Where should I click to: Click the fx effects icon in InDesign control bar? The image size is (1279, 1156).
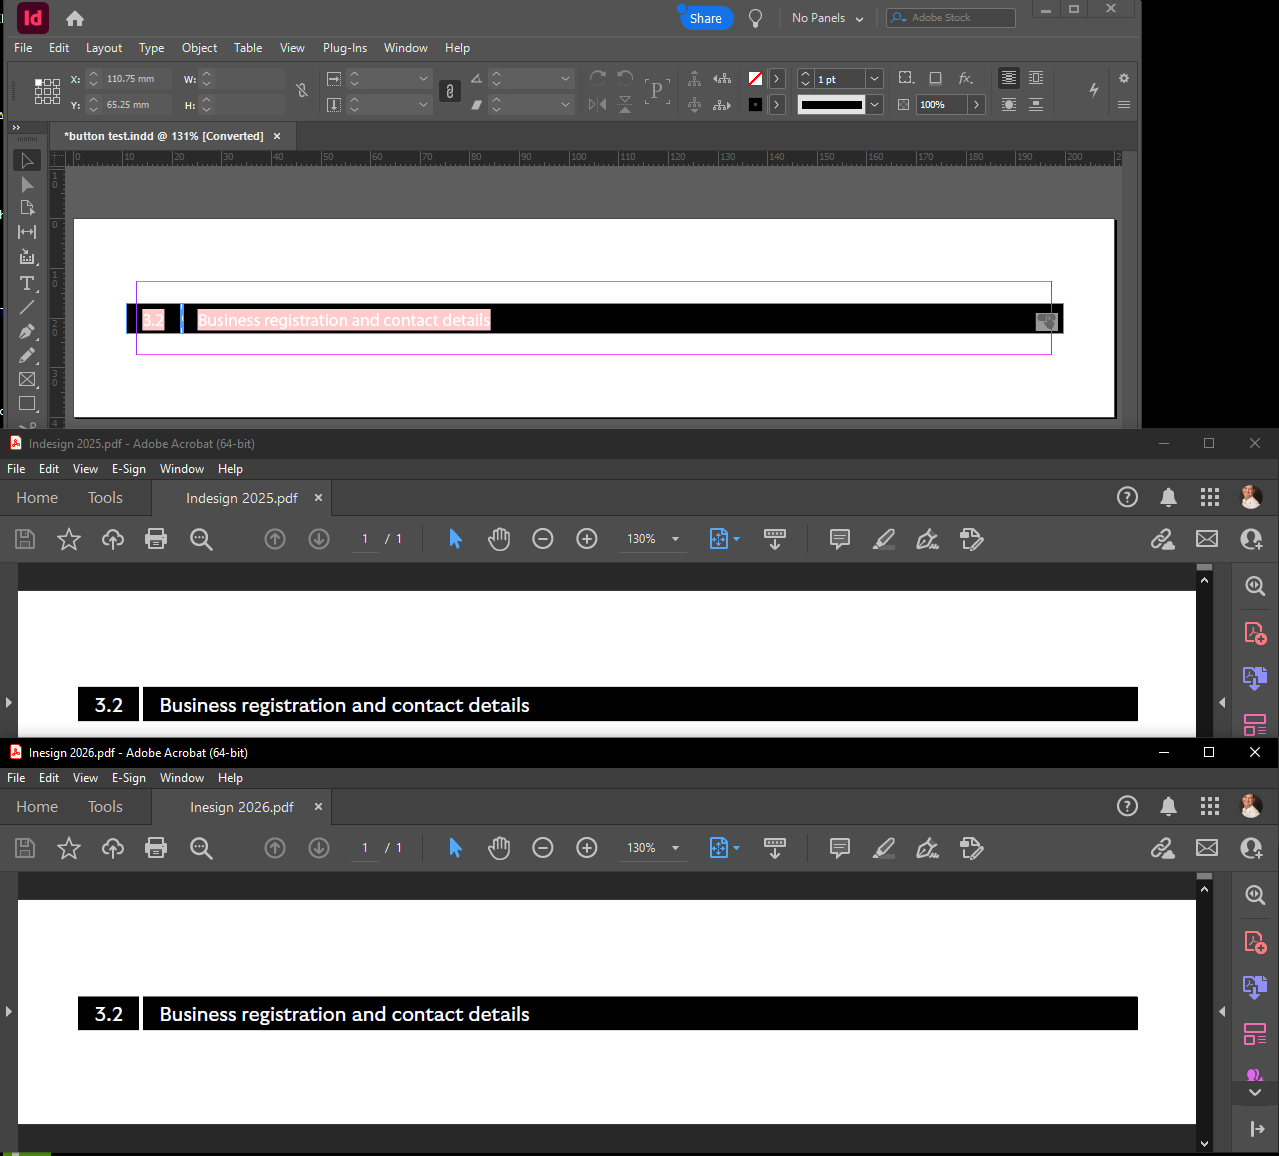pyautogui.click(x=965, y=78)
